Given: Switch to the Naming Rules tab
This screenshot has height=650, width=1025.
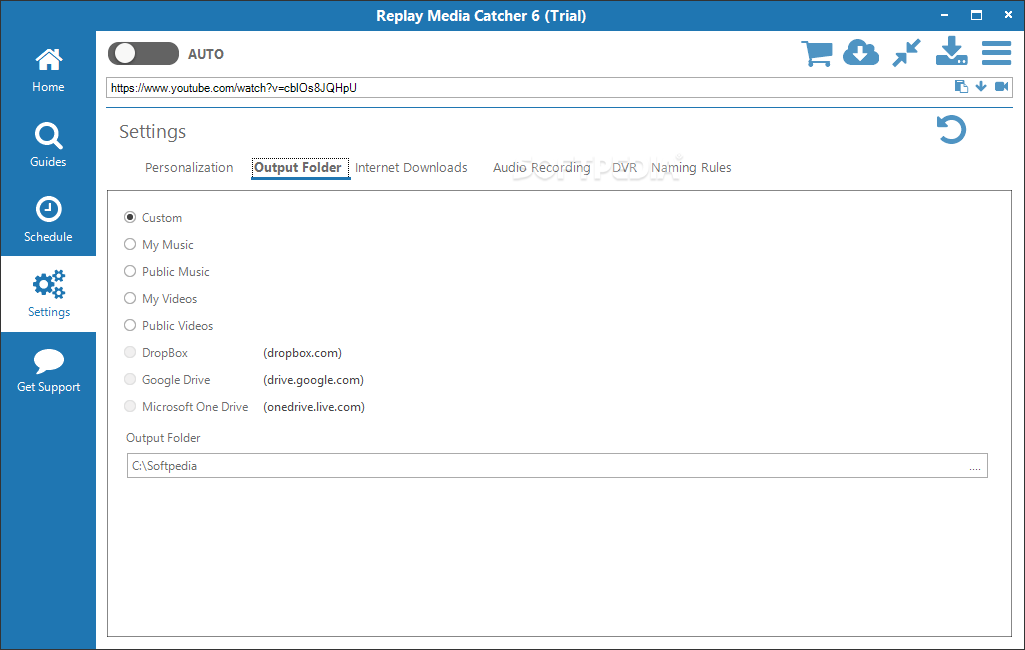Looking at the screenshot, I should tap(691, 167).
